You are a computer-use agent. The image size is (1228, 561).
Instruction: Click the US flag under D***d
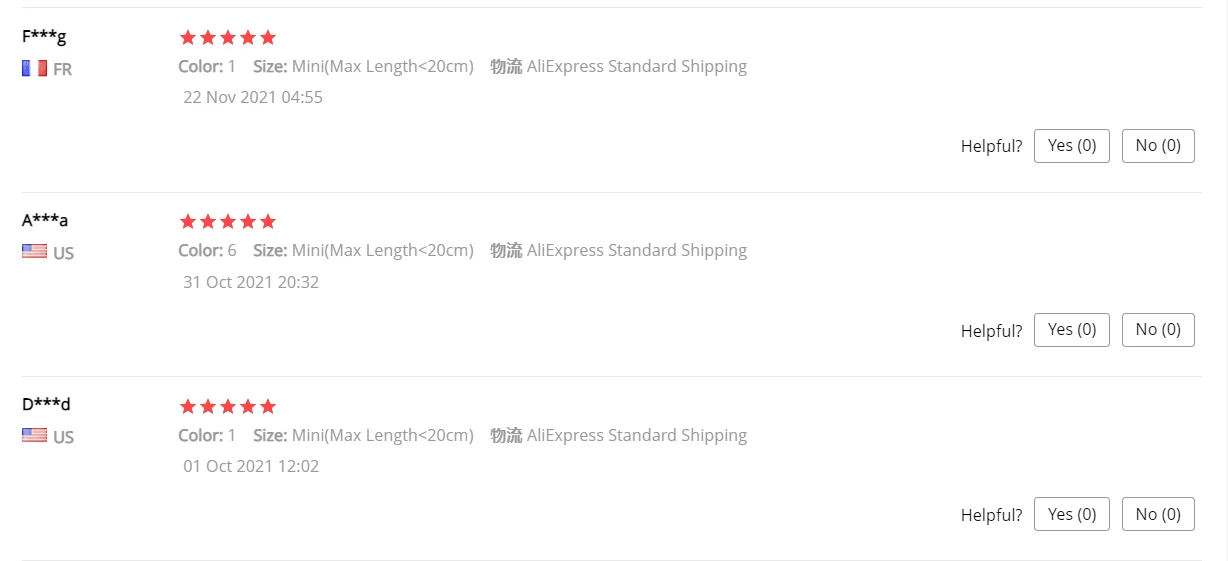(34, 436)
